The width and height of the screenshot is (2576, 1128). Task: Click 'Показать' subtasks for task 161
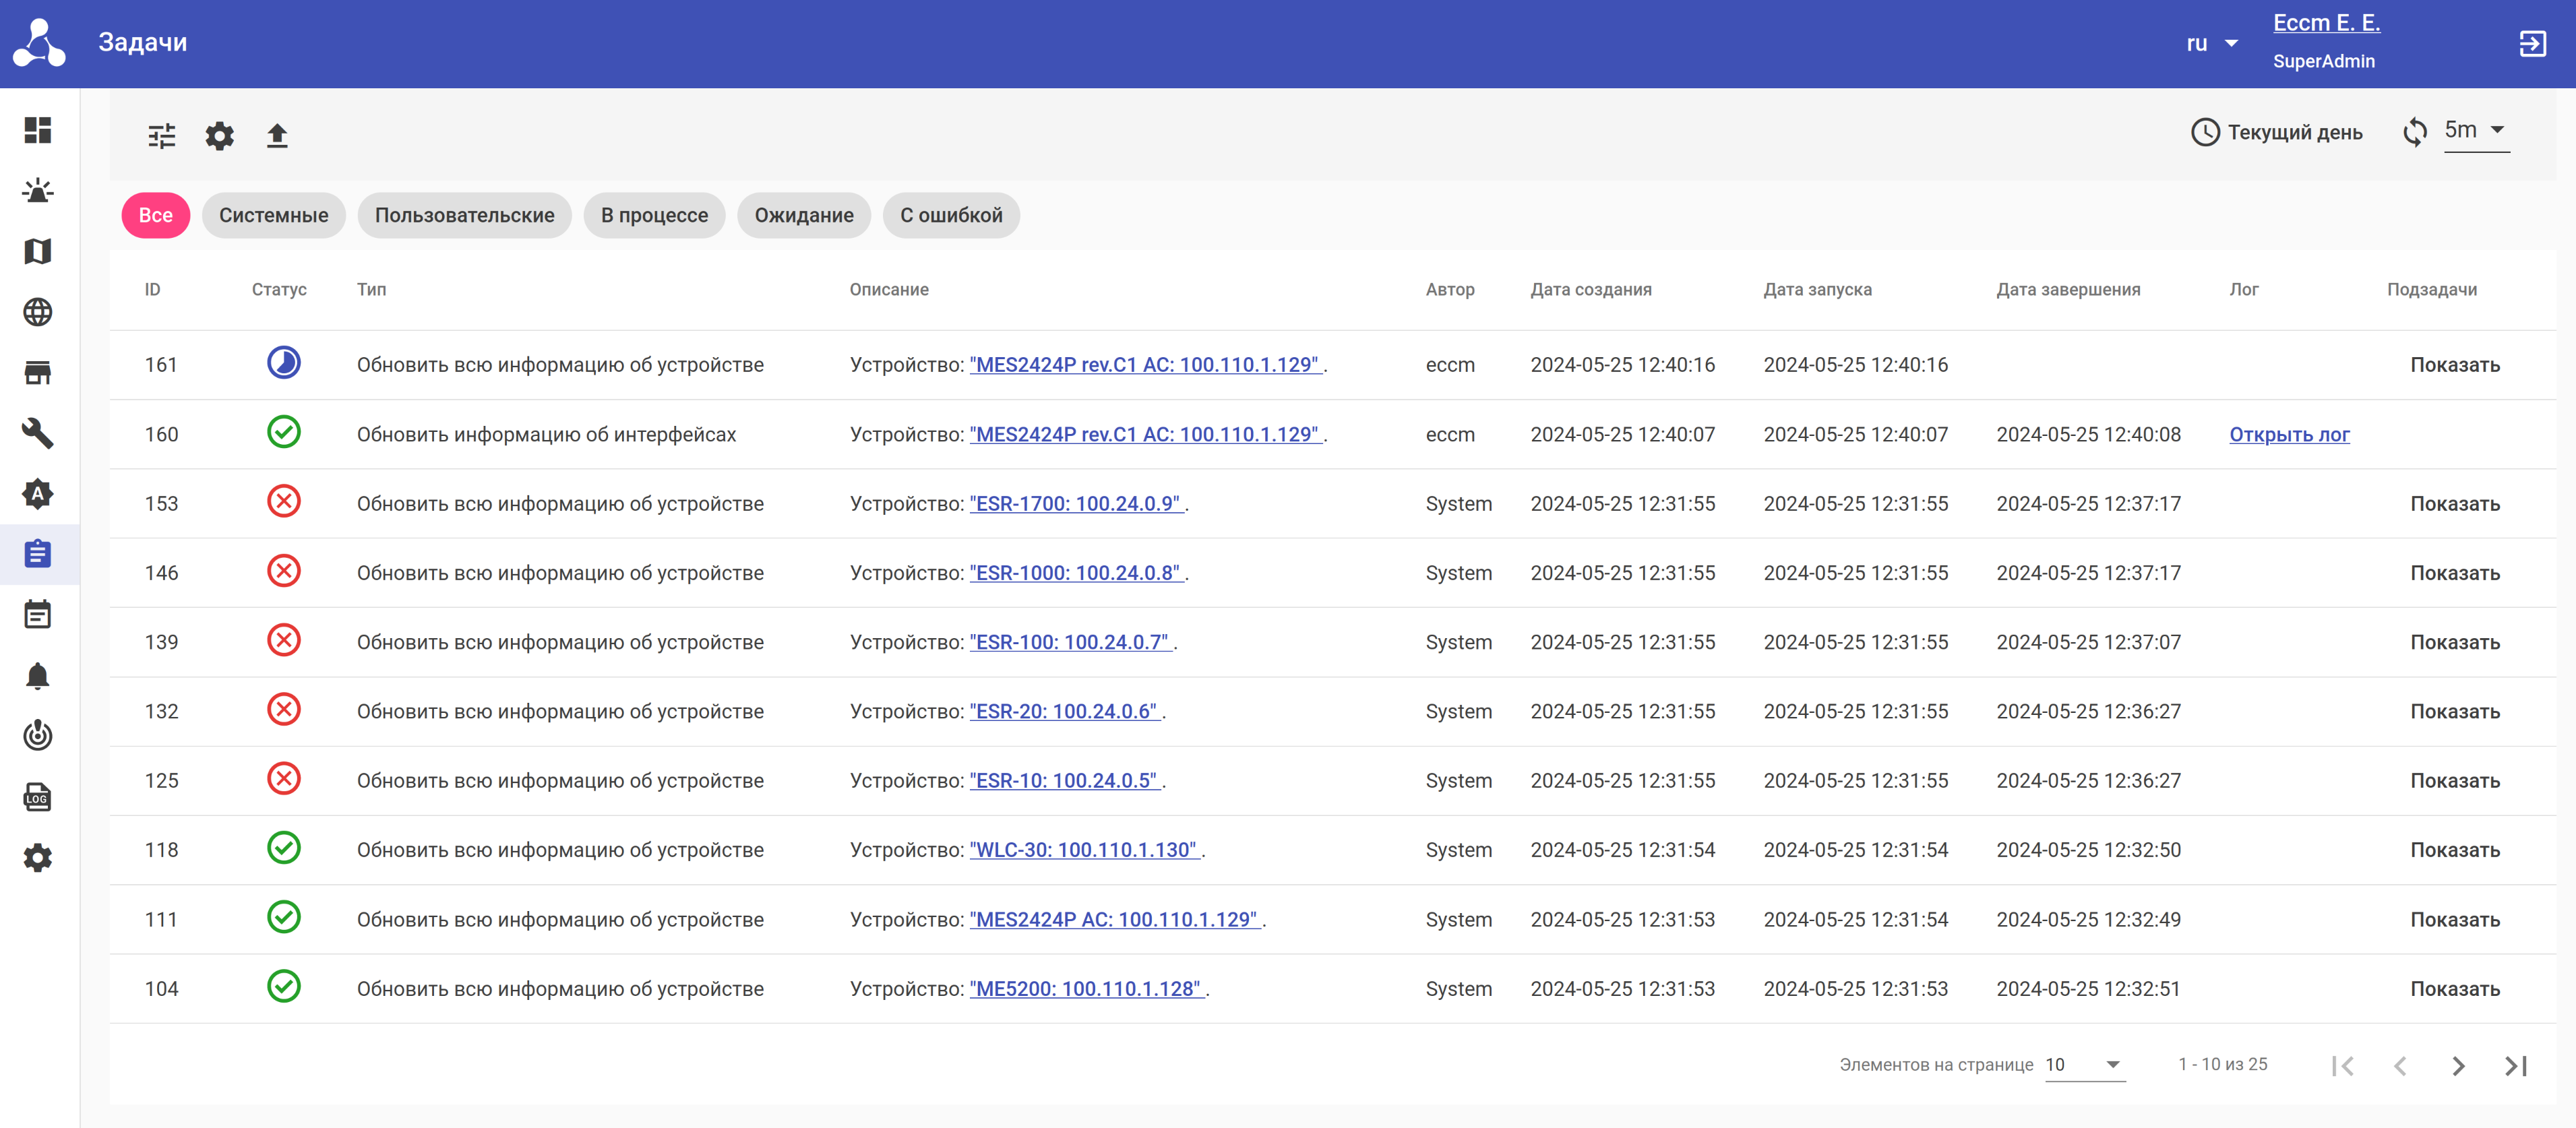(2454, 365)
